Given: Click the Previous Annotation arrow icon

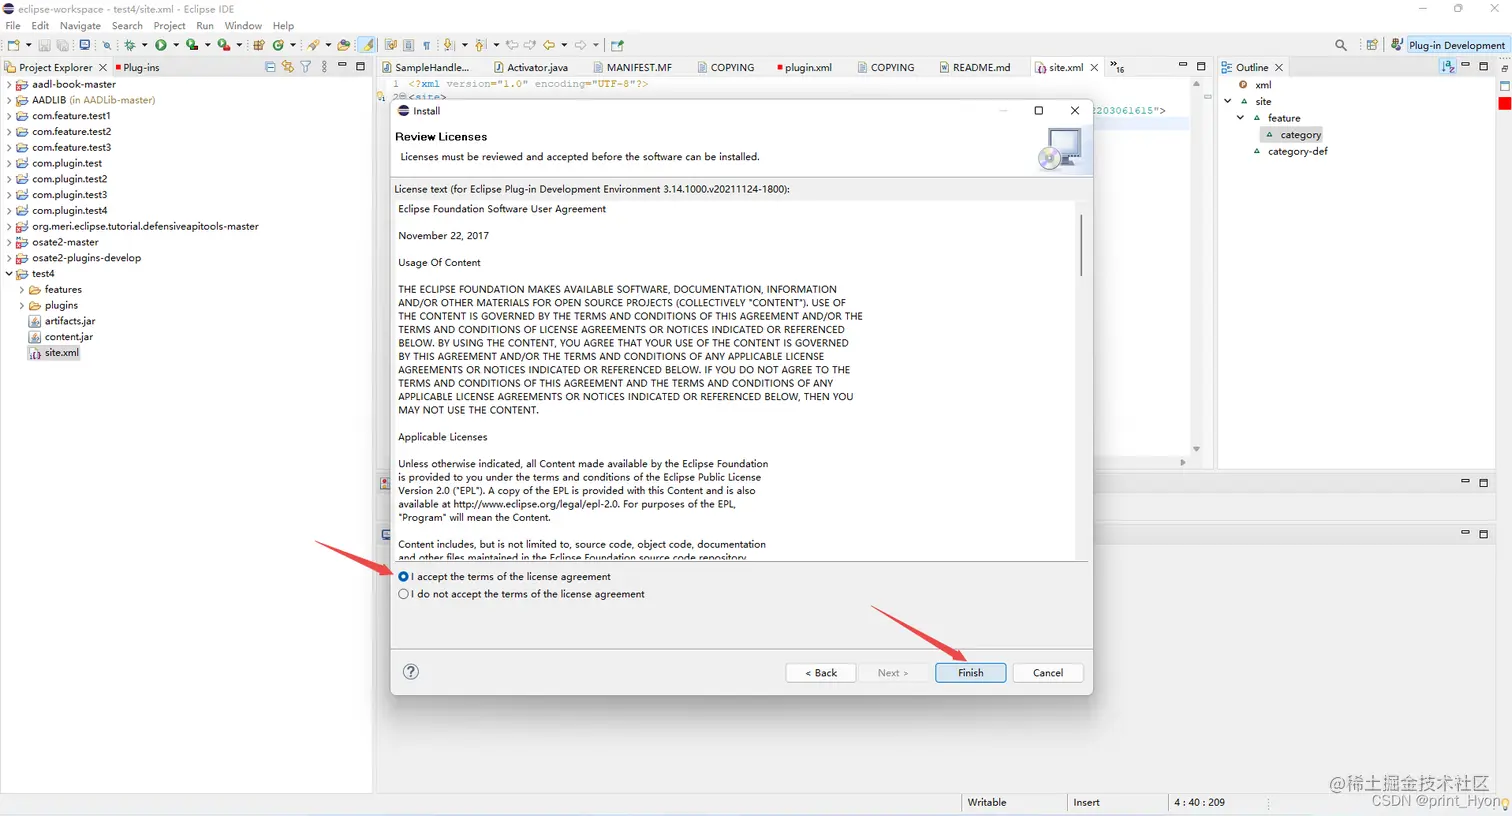Looking at the screenshot, I should (480, 45).
